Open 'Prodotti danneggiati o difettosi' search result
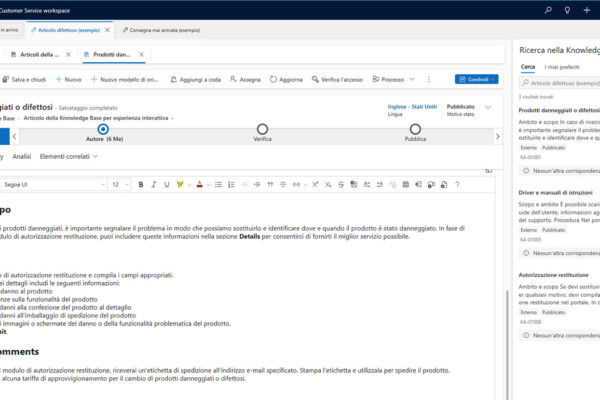The image size is (600, 400). (559, 110)
